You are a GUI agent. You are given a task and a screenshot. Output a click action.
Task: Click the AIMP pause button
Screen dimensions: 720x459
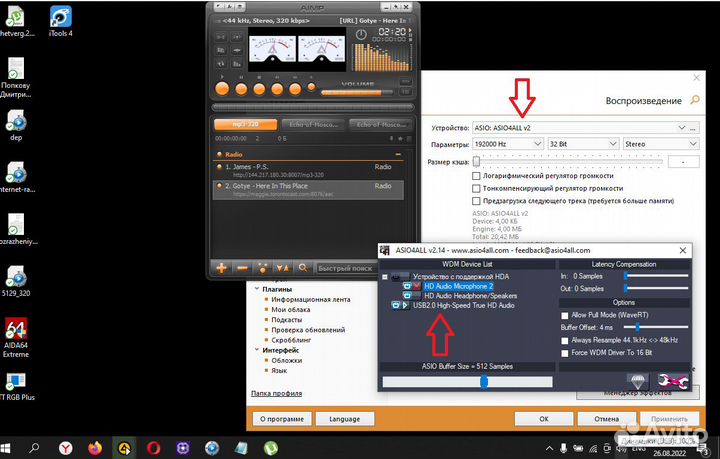tap(241, 89)
